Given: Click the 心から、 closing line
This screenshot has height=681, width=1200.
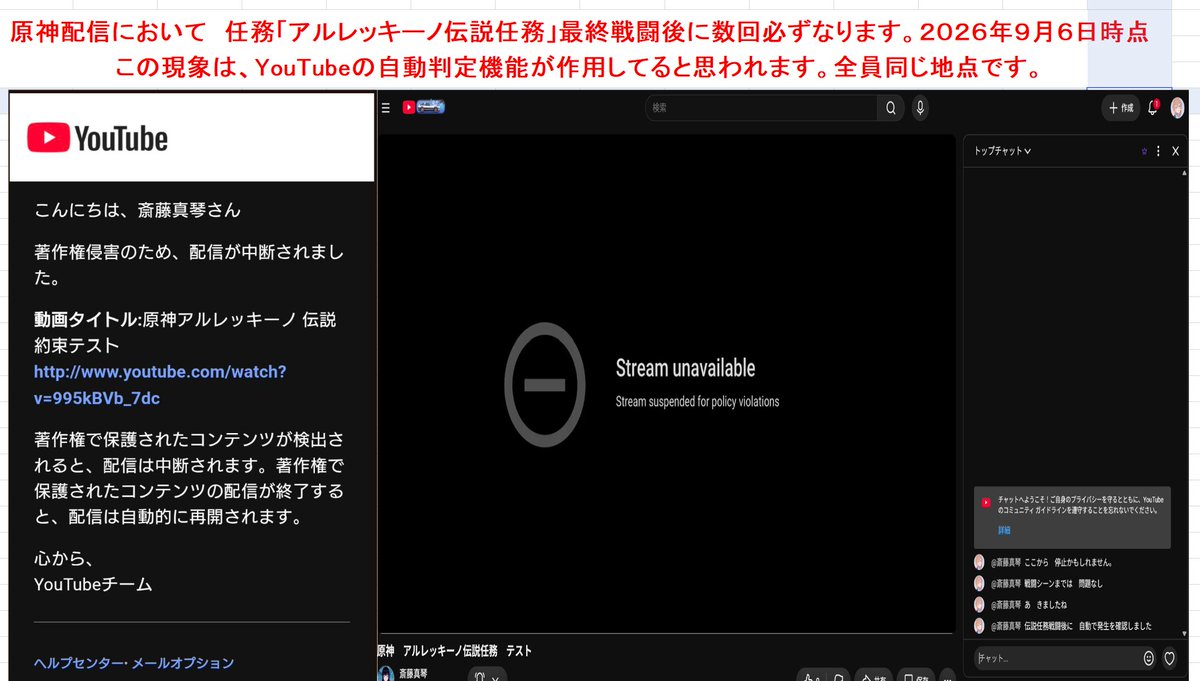Looking at the screenshot, I should click(x=63, y=559).
